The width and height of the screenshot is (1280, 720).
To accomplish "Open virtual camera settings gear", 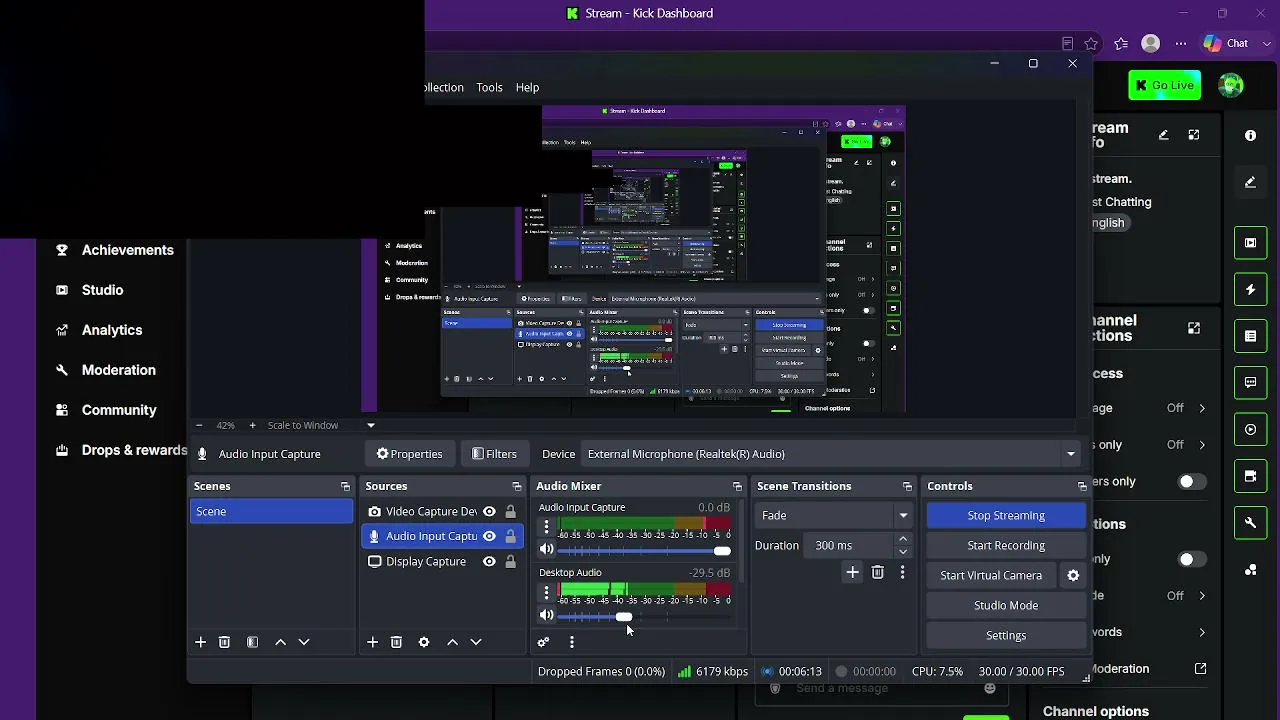I will point(1073,575).
